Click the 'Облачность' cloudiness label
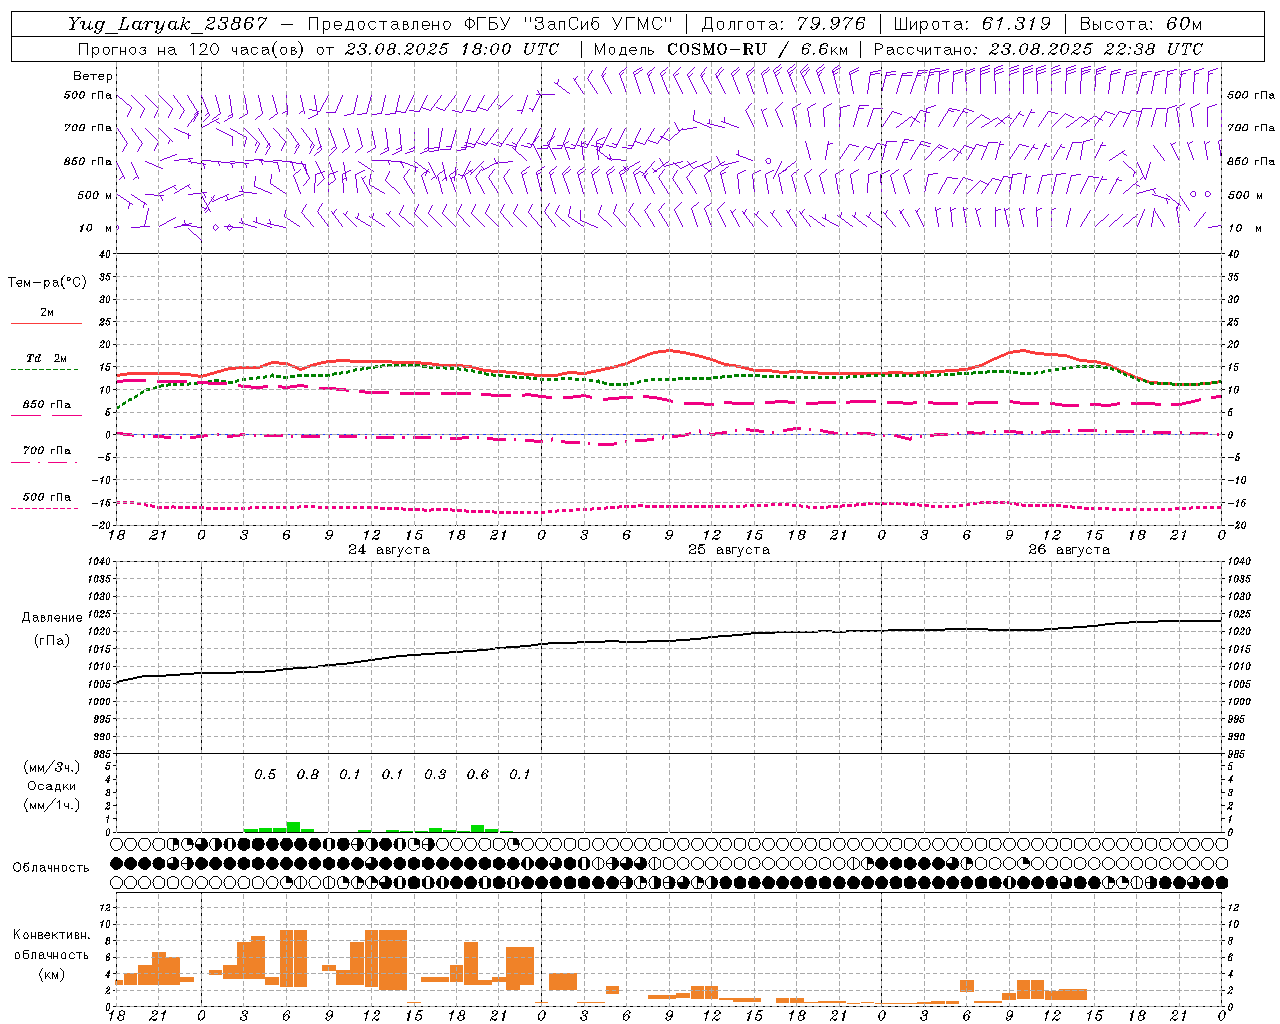1280x1024 pixels. click(x=51, y=868)
